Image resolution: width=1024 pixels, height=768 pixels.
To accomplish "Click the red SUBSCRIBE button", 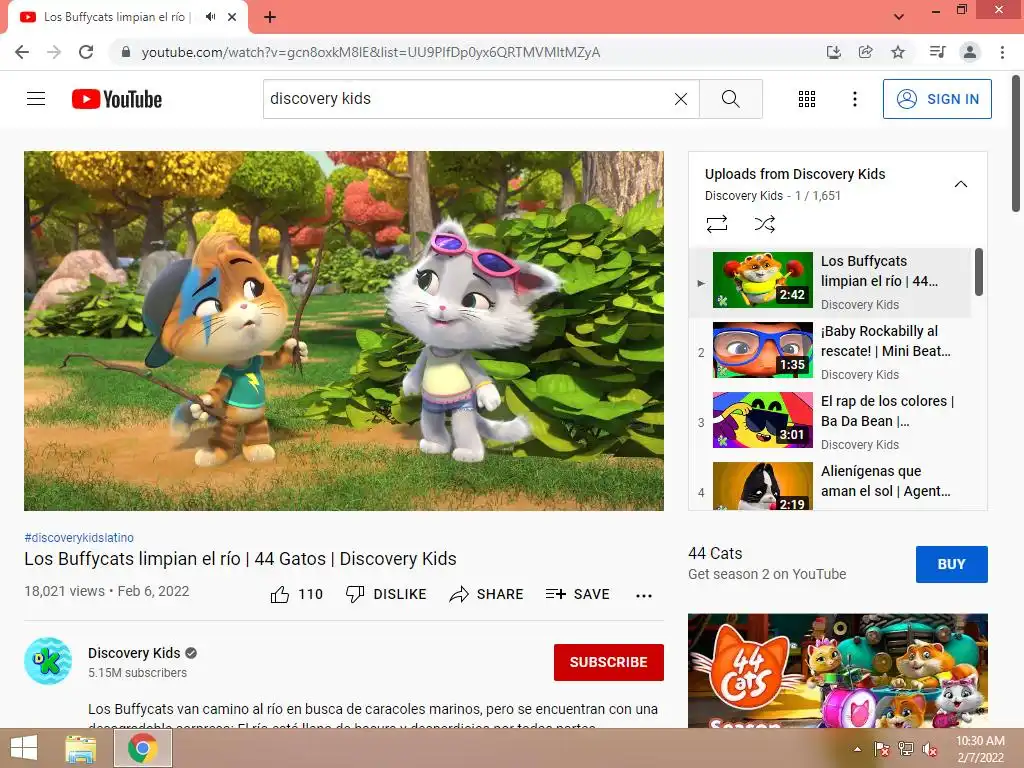I will [x=609, y=662].
